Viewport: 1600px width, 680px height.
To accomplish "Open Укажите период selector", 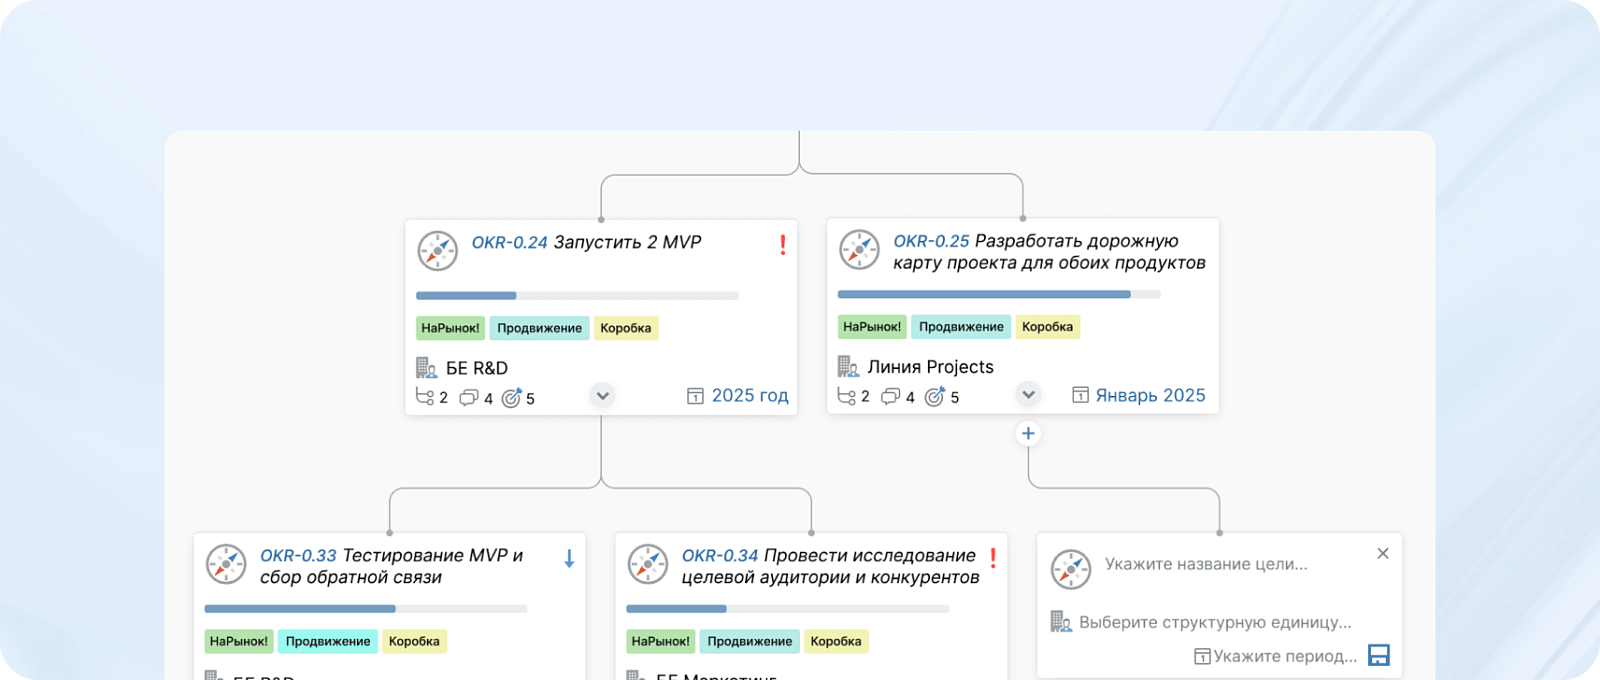I will [x=1285, y=656].
